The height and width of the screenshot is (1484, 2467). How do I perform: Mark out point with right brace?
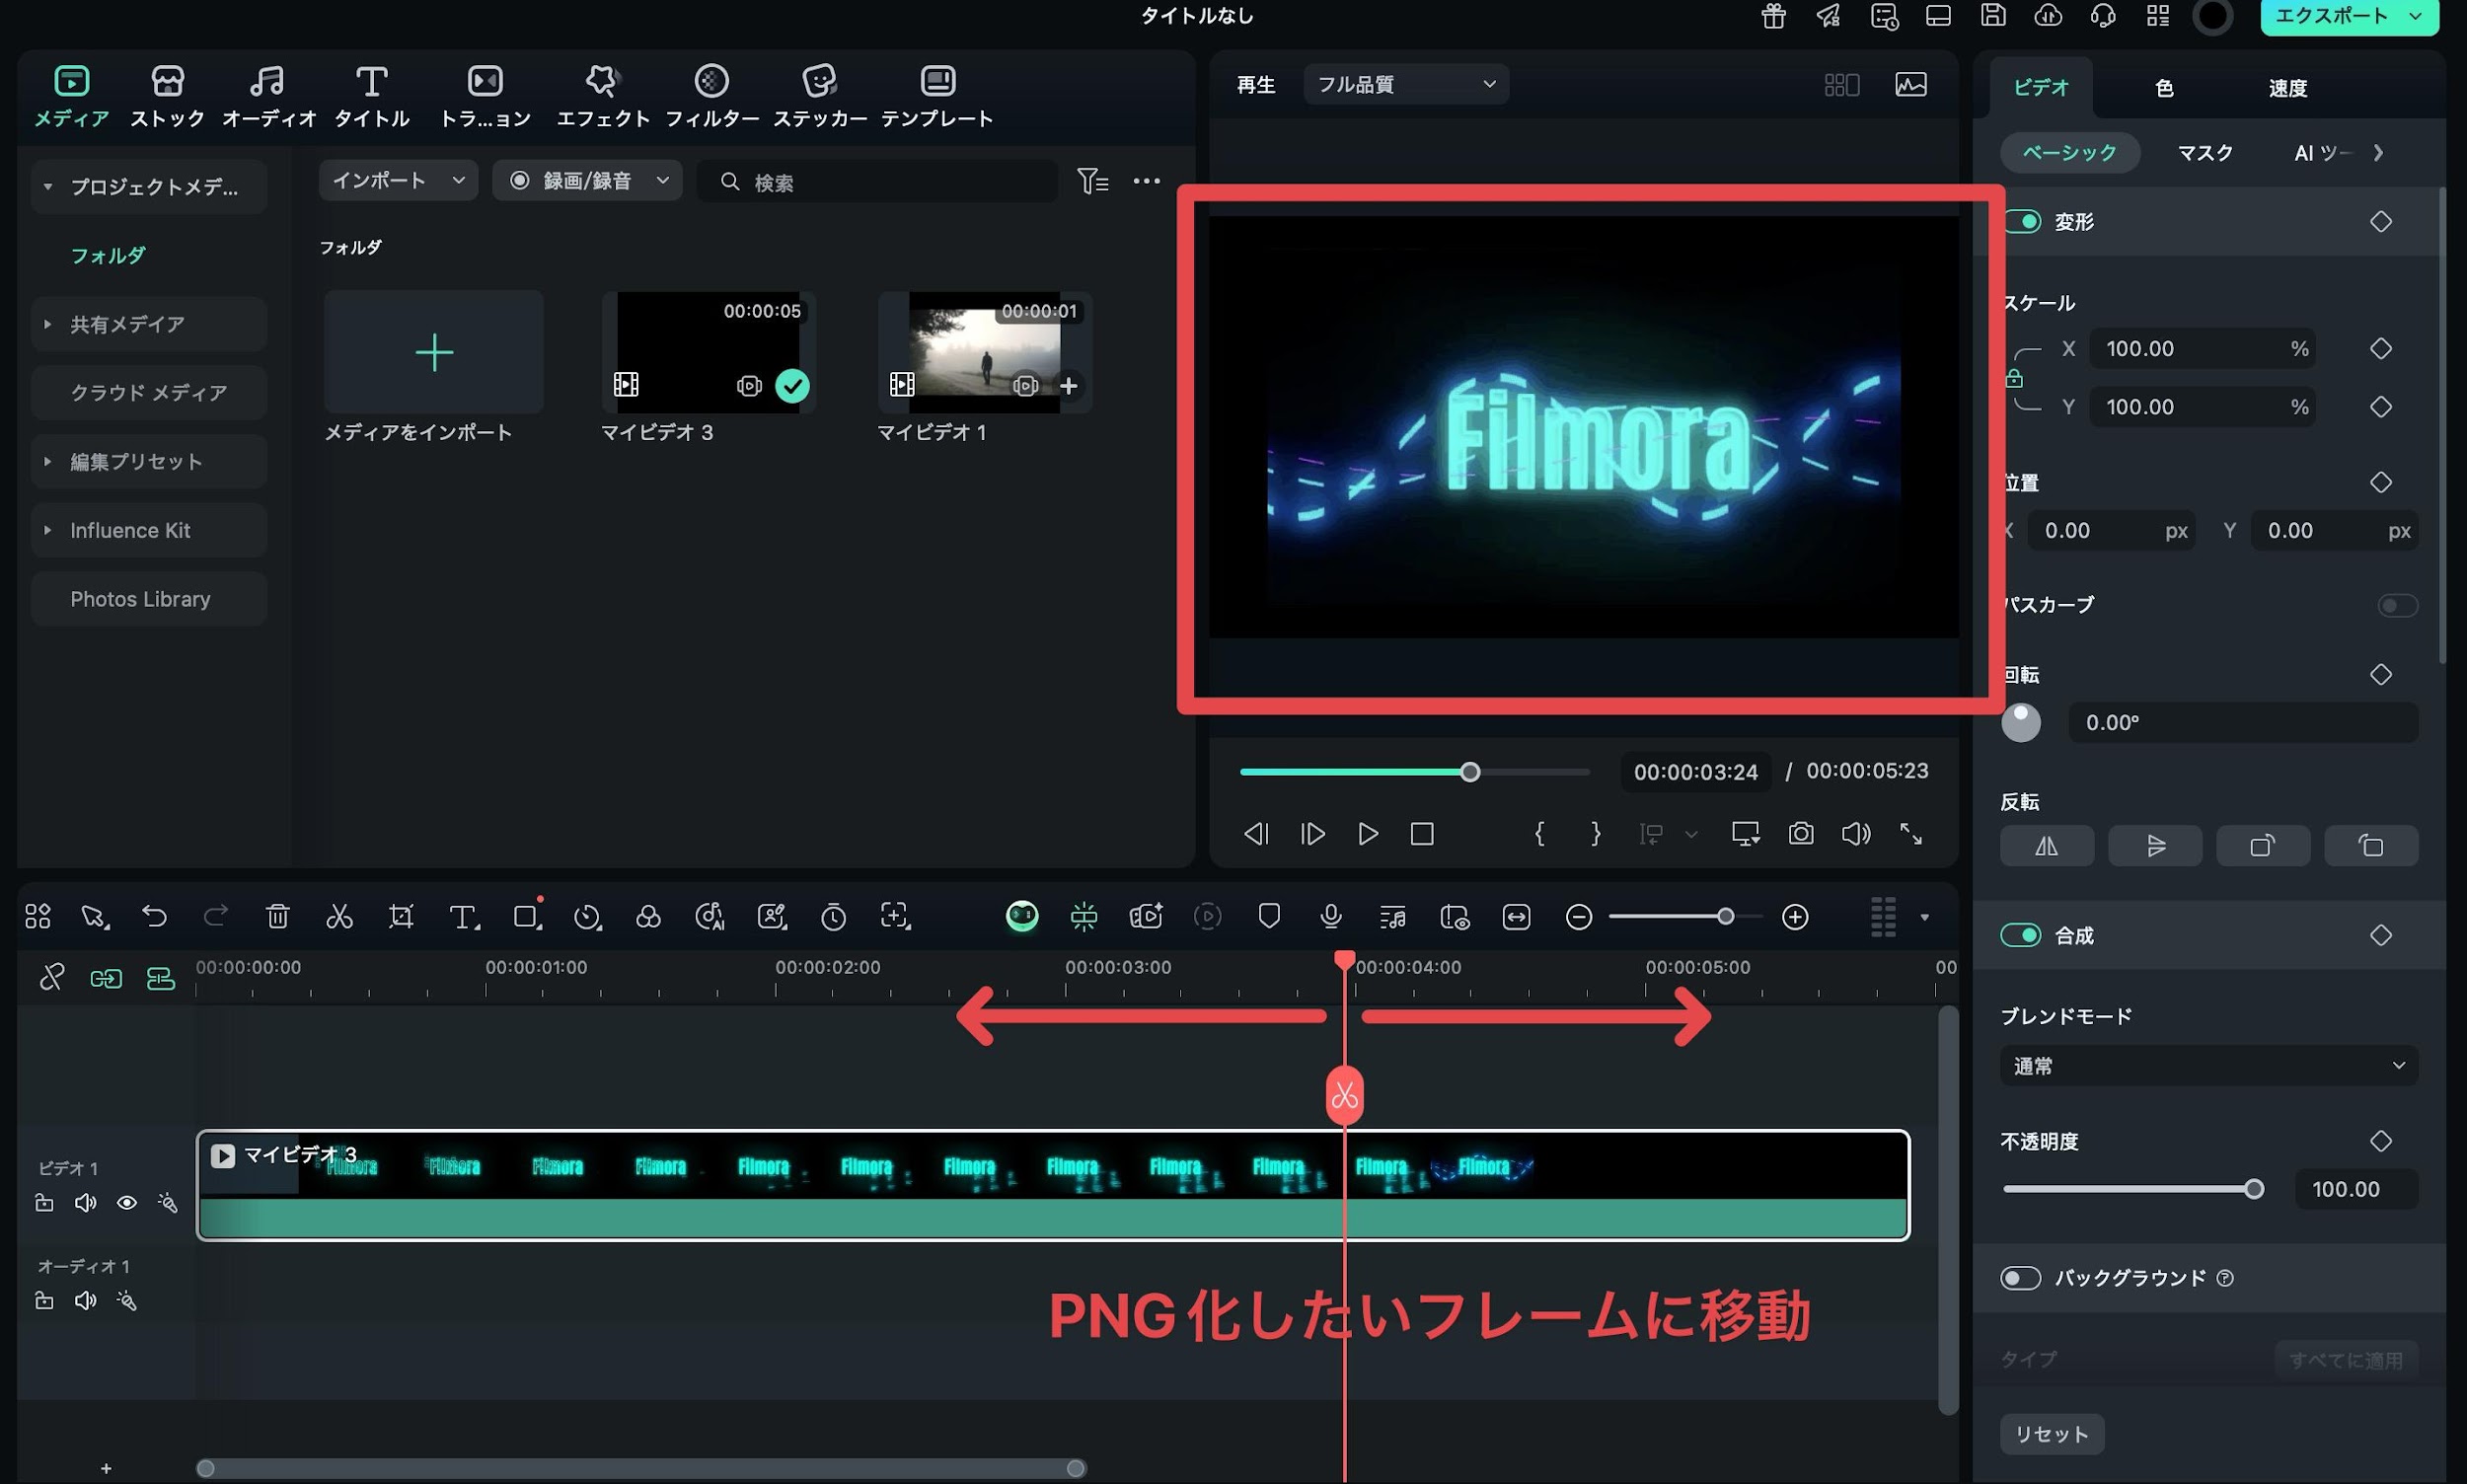[1596, 833]
